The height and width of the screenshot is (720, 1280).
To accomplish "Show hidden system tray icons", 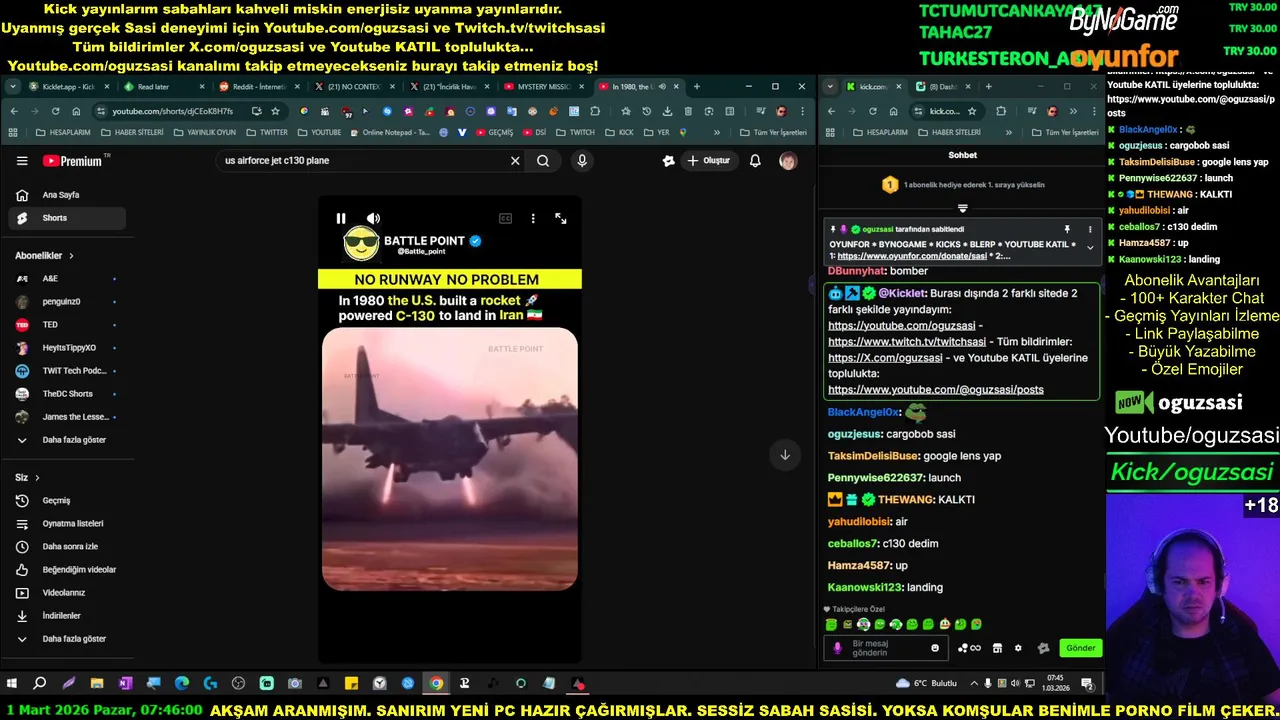I will click(x=975, y=684).
